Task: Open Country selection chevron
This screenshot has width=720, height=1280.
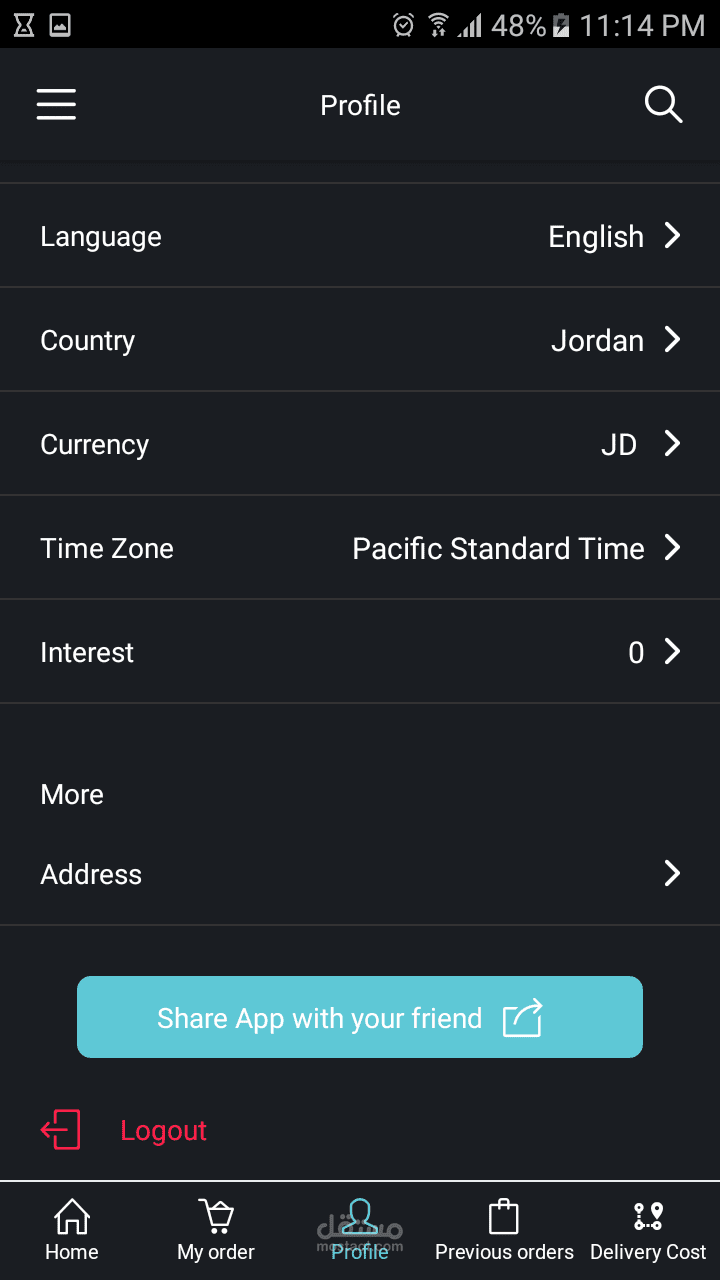Action: click(x=673, y=340)
